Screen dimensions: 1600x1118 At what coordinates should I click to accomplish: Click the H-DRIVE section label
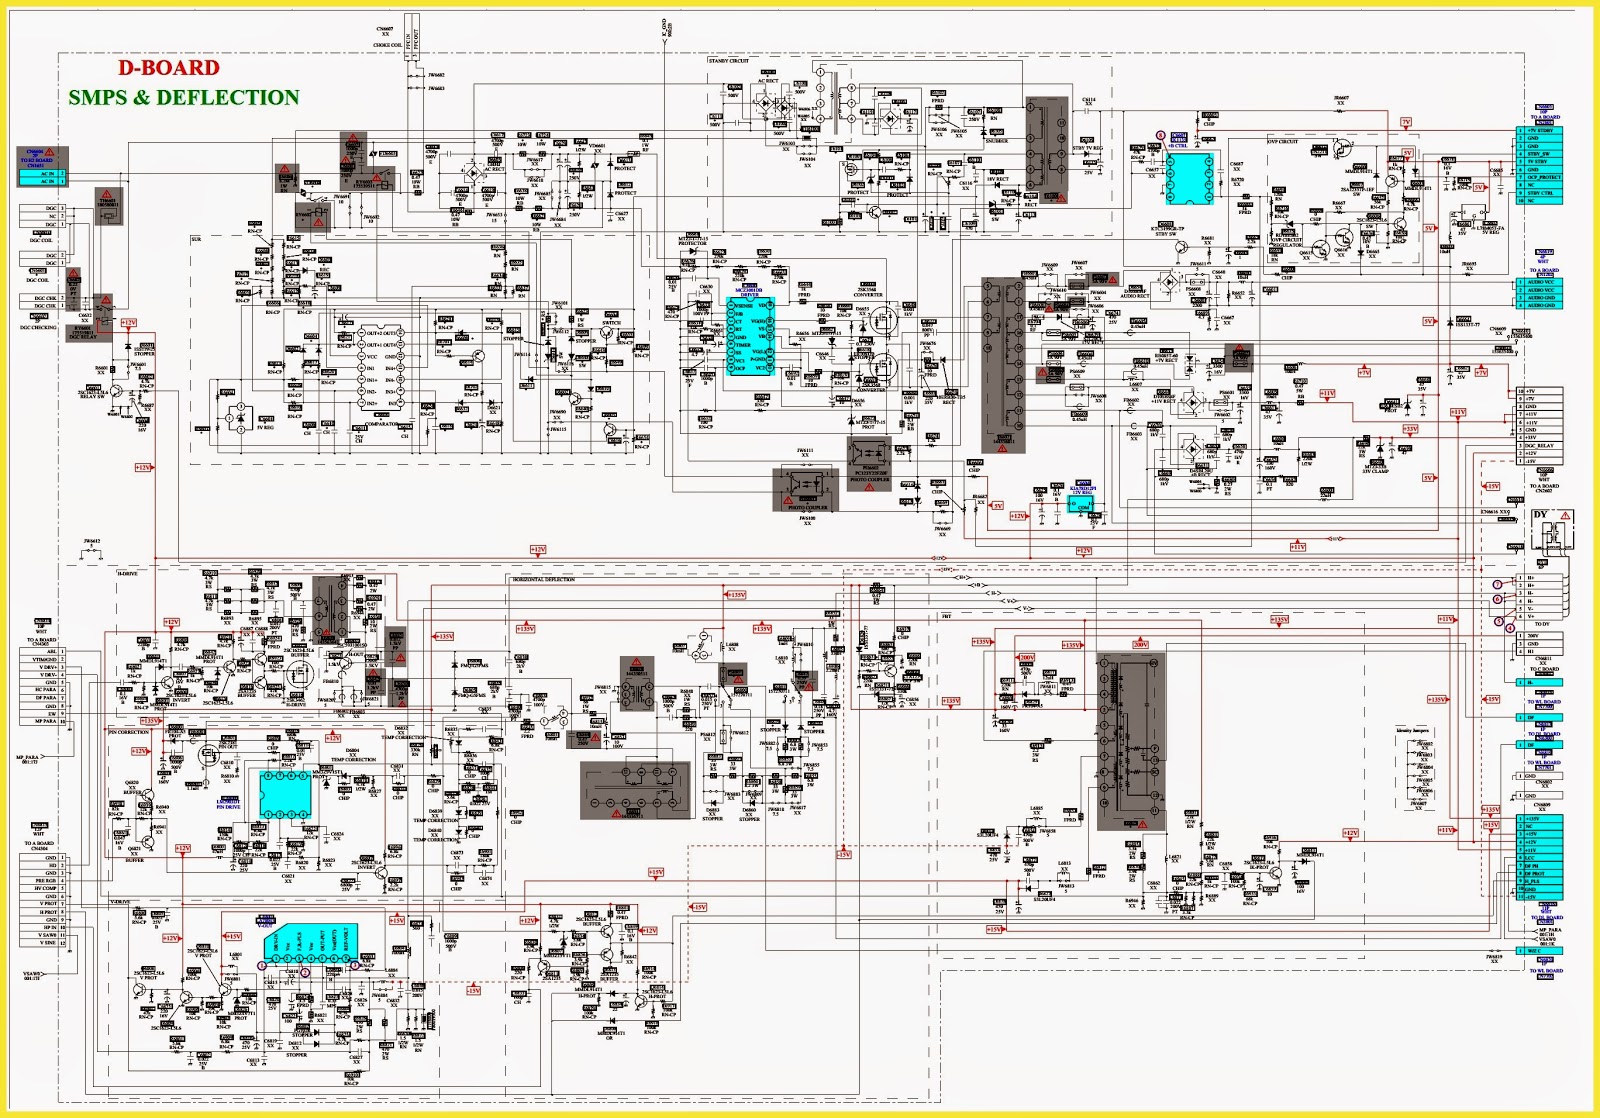point(128,574)
